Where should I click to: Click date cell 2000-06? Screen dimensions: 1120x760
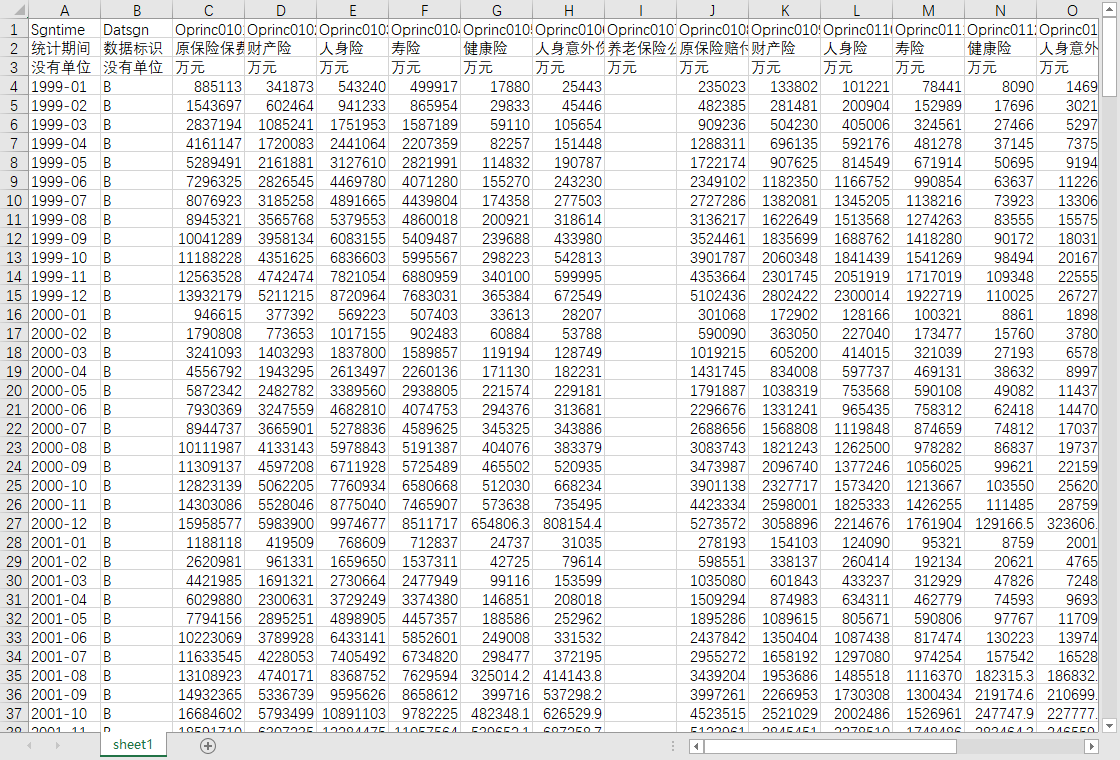tap(64, 410)
